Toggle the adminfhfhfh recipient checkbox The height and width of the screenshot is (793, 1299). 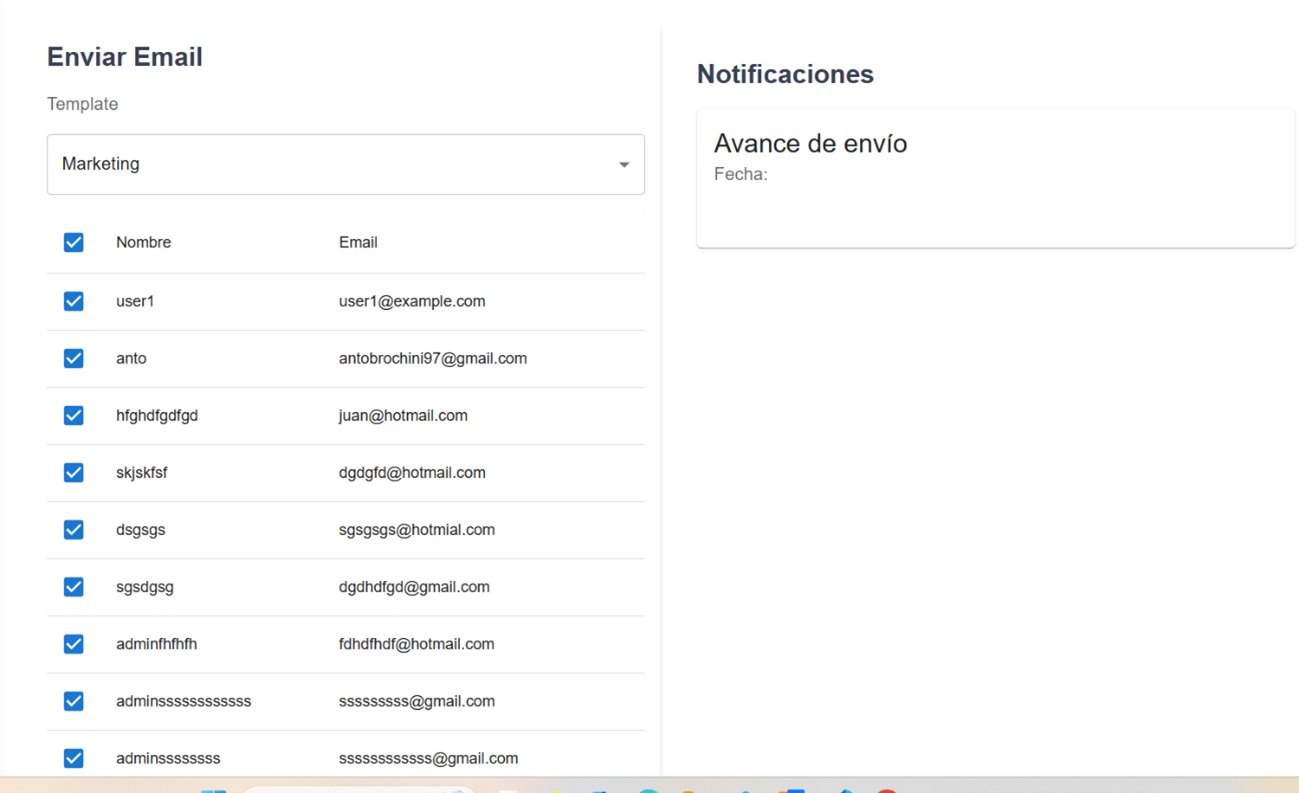(73, 644)
